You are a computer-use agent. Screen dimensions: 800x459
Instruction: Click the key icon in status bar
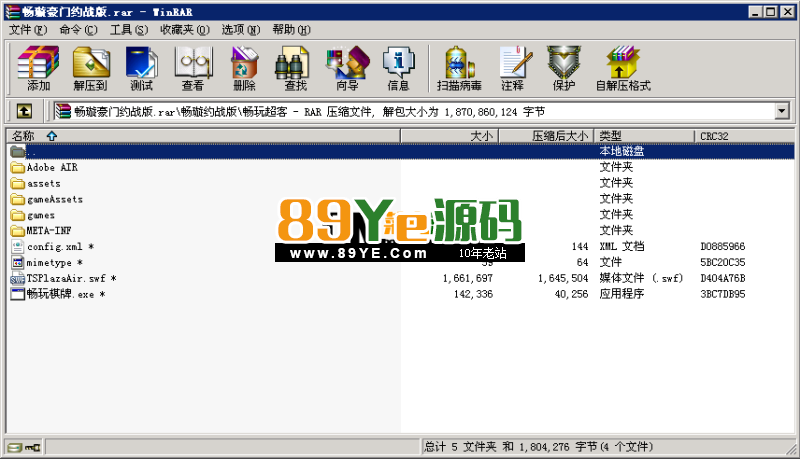coord(33,447)
